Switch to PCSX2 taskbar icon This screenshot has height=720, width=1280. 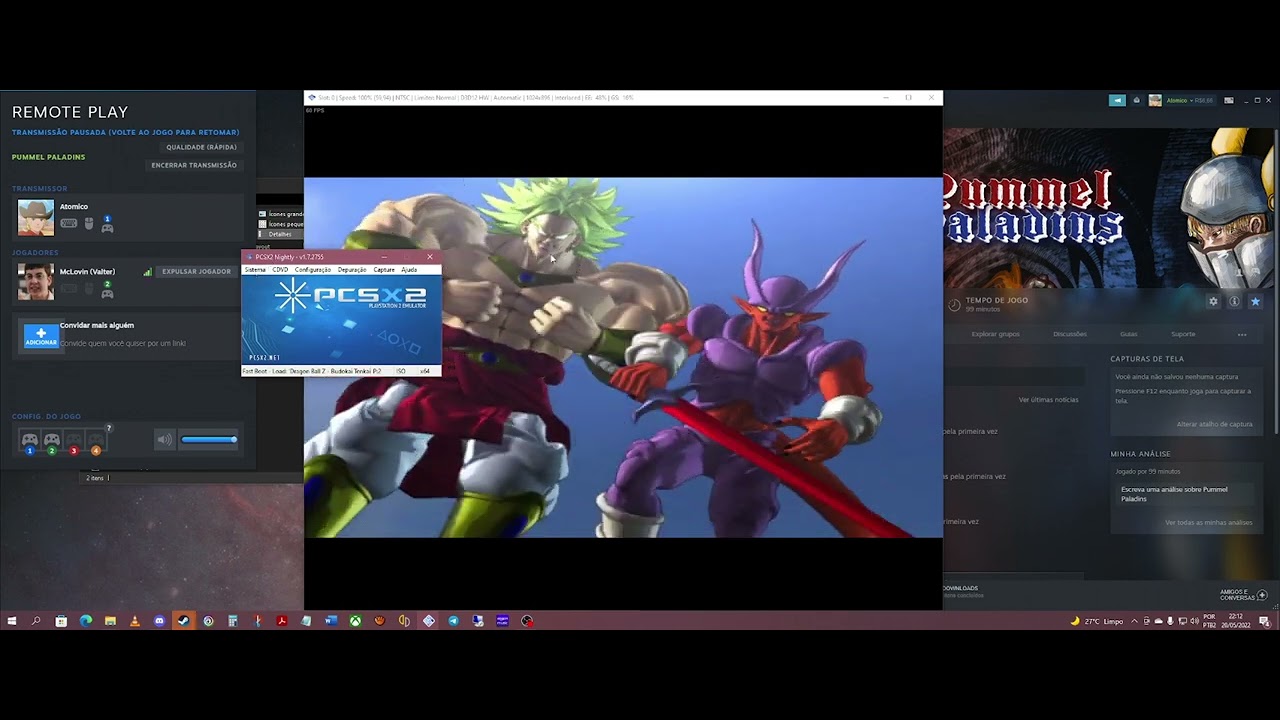pyautogui.click(x=428, y=621)
